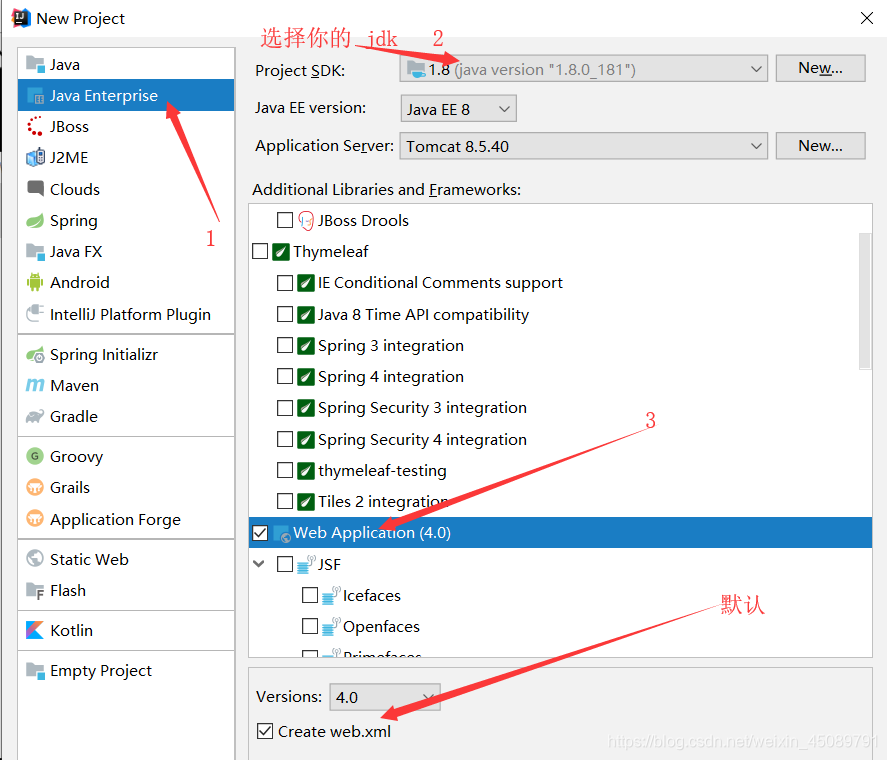Click the Clouds icon in sidebar
Image resolution: width=887 pixels, height=760 pixels.
[35, 188]
